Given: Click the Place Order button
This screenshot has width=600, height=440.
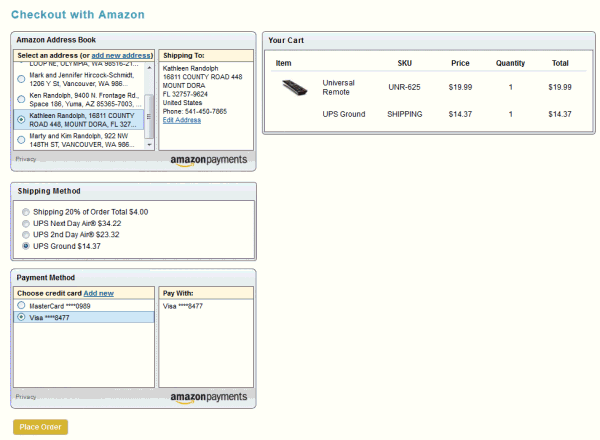Looking at the screenshot, I should click(x=41, y=427).
